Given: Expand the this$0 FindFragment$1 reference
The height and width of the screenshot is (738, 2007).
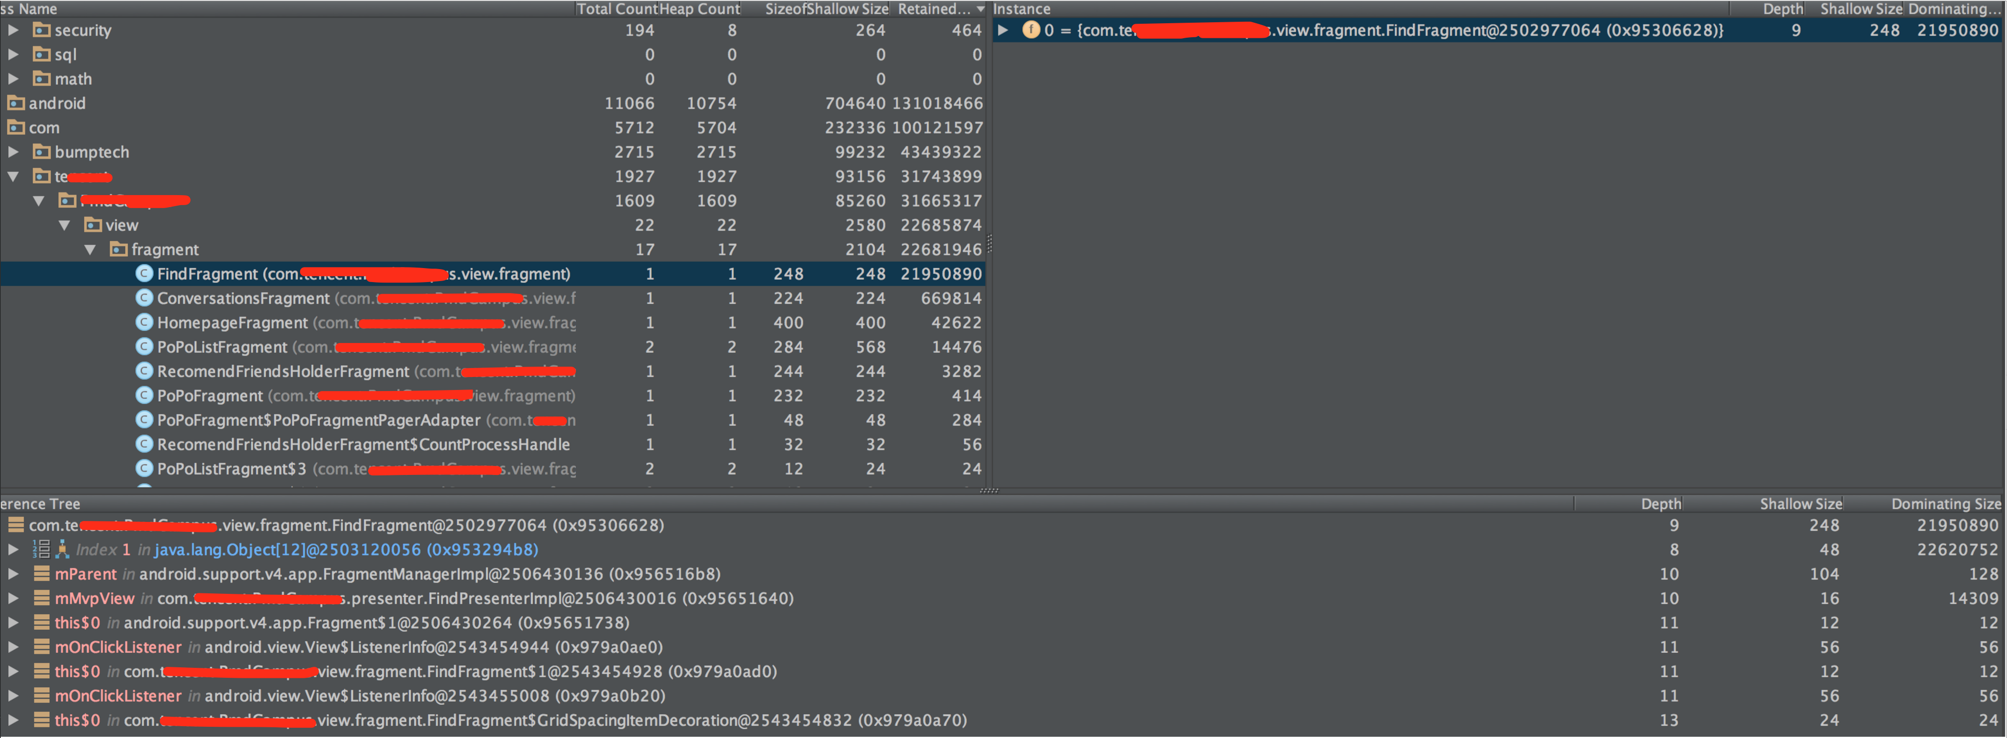Looking at the screenshot, I should [x=14, y=671].
